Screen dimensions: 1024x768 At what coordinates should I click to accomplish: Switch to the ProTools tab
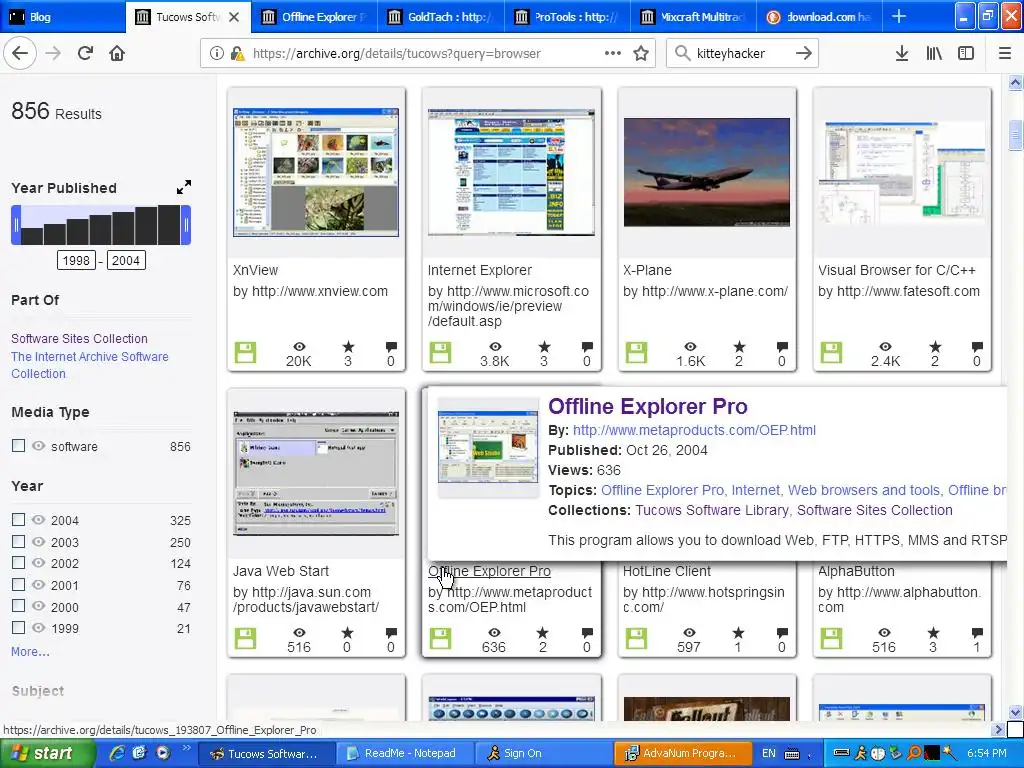pos(568,17)
